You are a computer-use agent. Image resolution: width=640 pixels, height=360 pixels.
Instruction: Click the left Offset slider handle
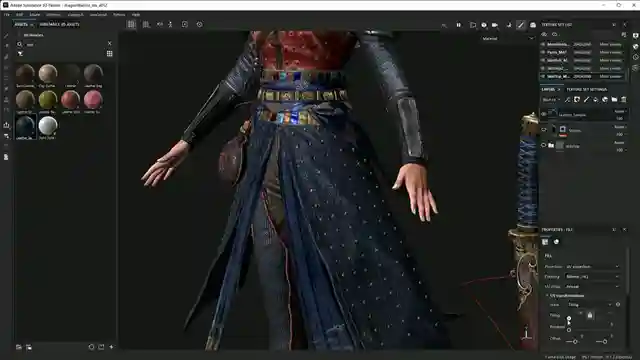pyautogui.click(x=575, y=341)
